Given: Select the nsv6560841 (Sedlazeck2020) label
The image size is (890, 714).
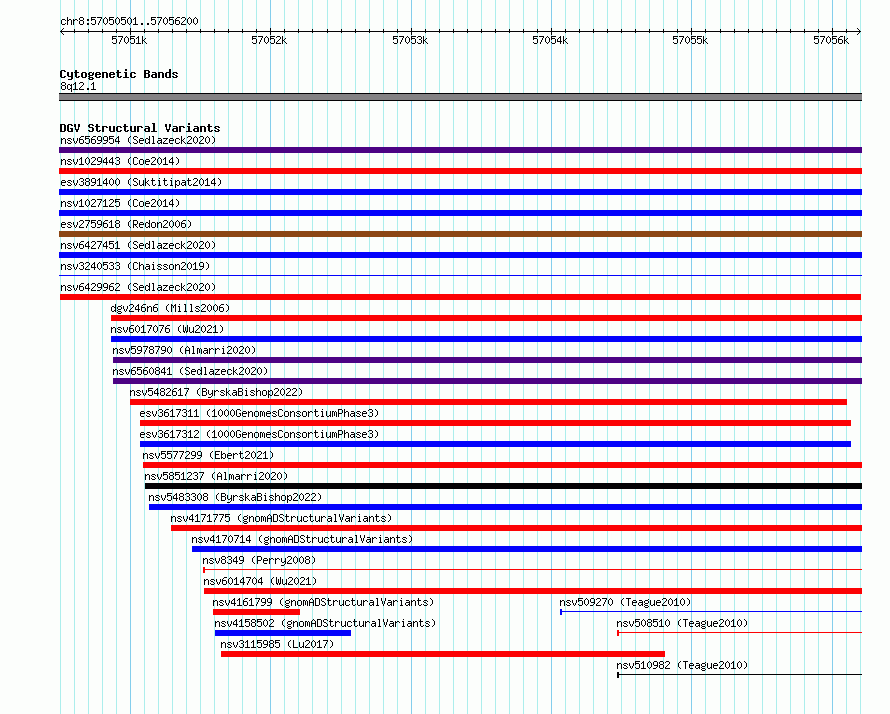Looking at the screenshot, I should point(190,371).
